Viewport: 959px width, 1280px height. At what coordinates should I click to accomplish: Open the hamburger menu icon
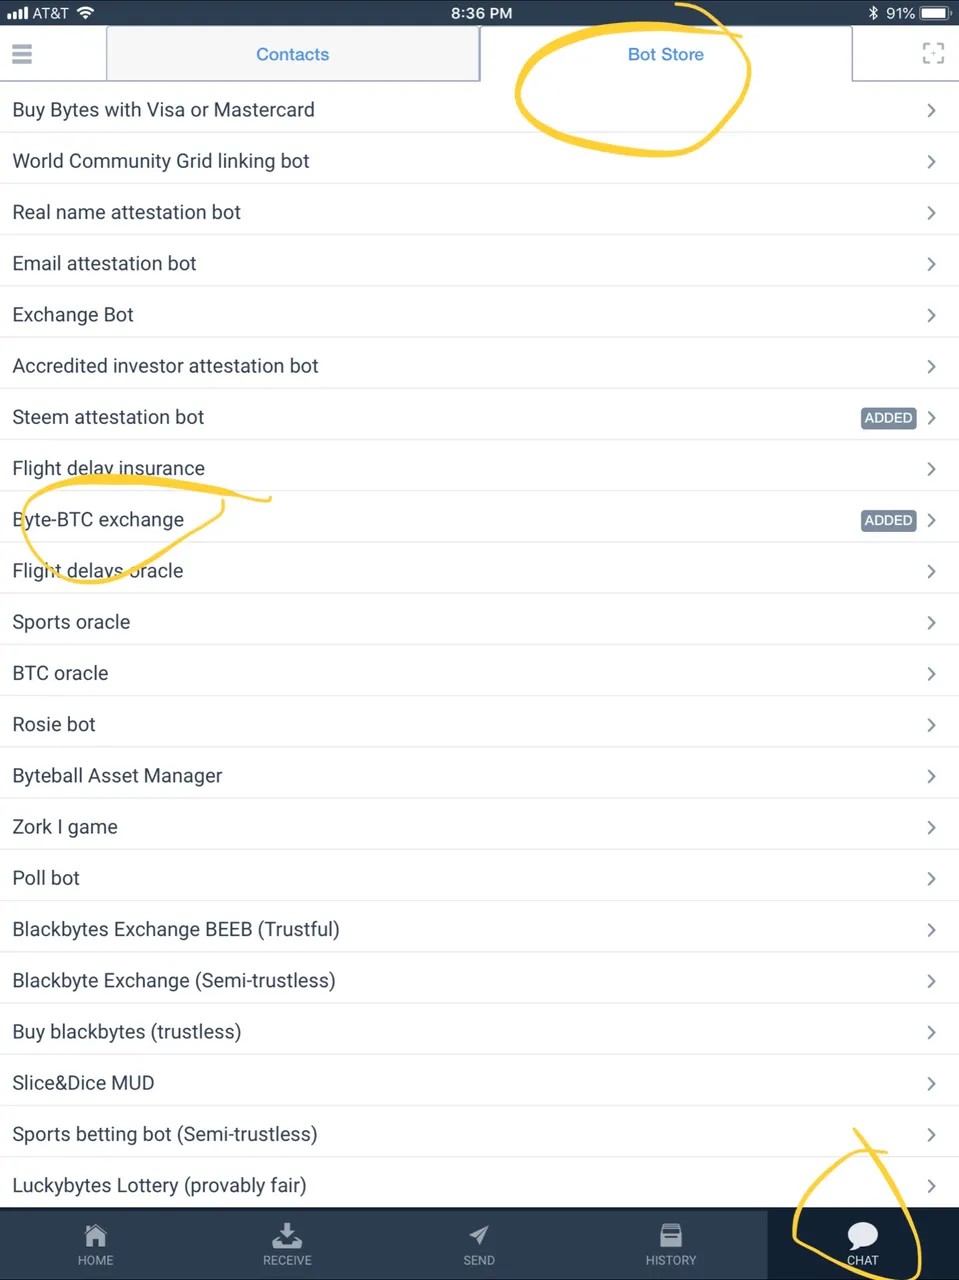pyautogui.click(x=22, y=54)
